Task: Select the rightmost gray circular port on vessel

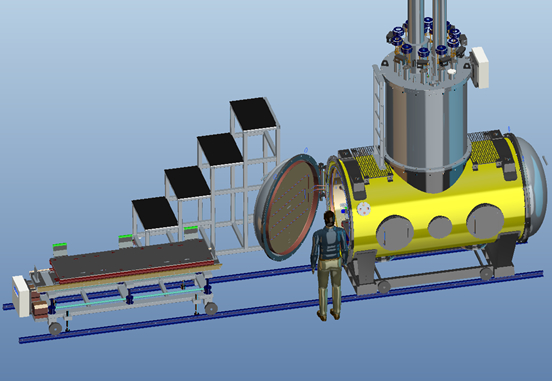Action: (x=485, y=221)
